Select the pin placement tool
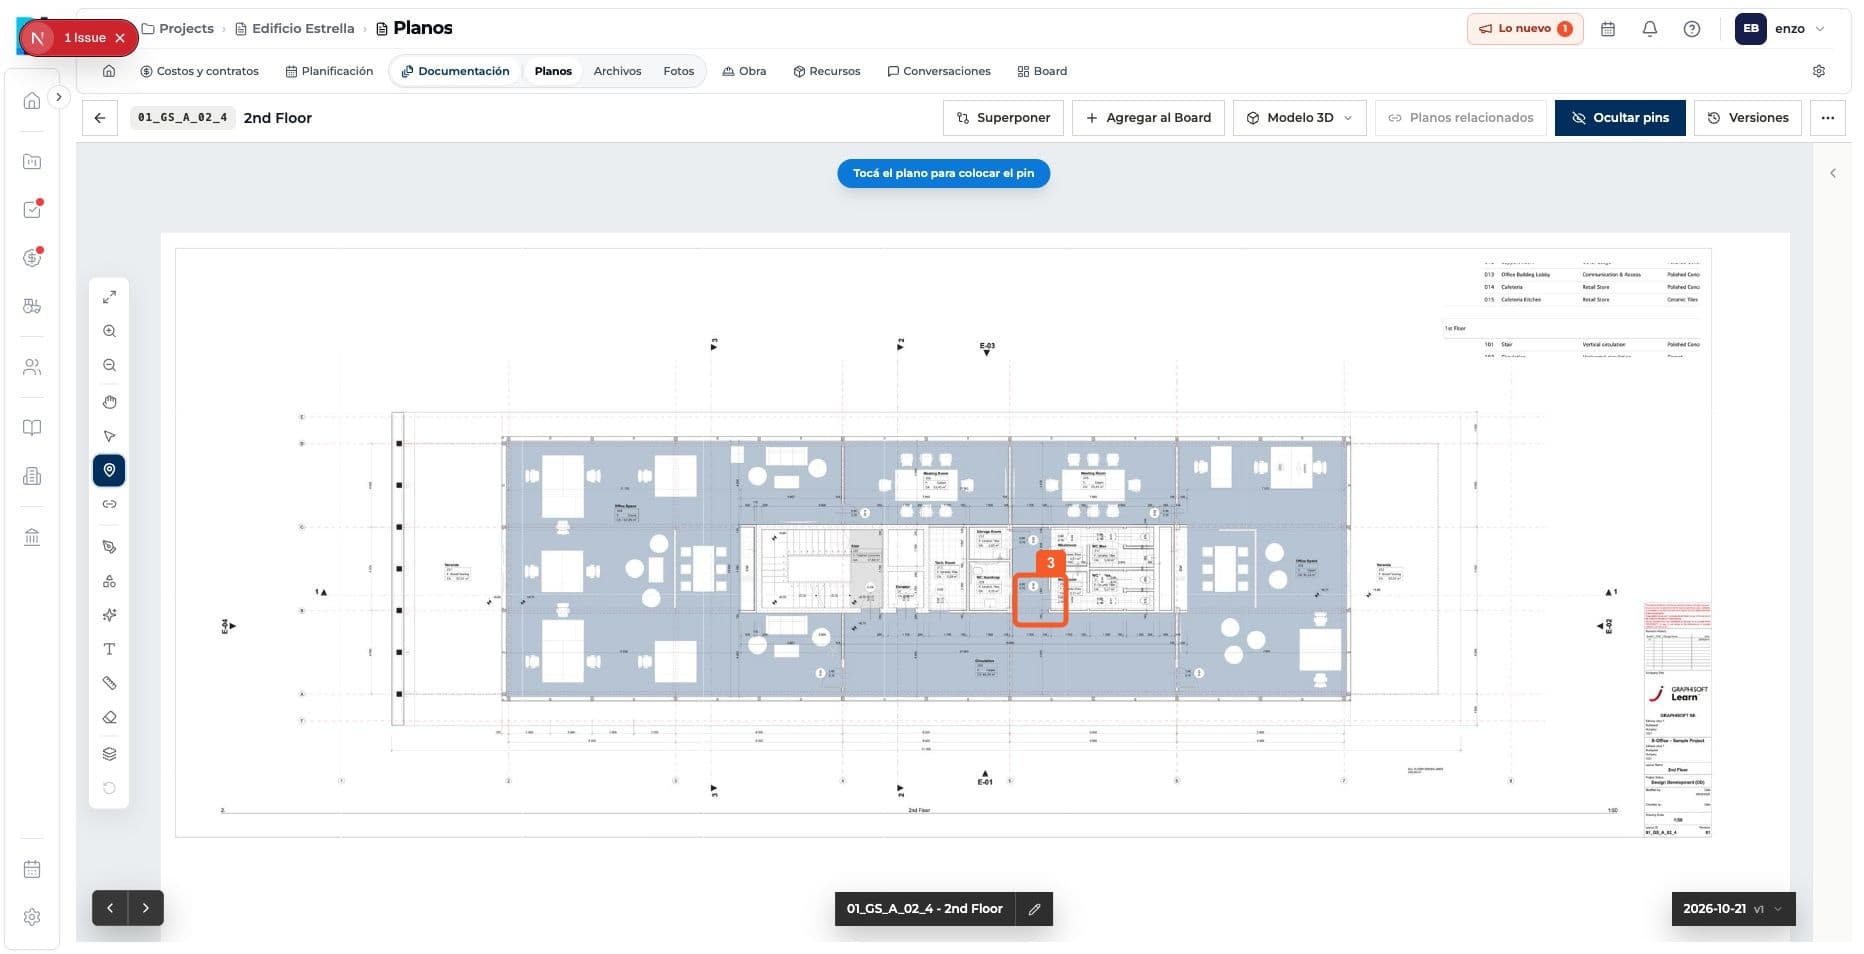The width and height of the screenshot is (1864, 954). tap(109, 470)
